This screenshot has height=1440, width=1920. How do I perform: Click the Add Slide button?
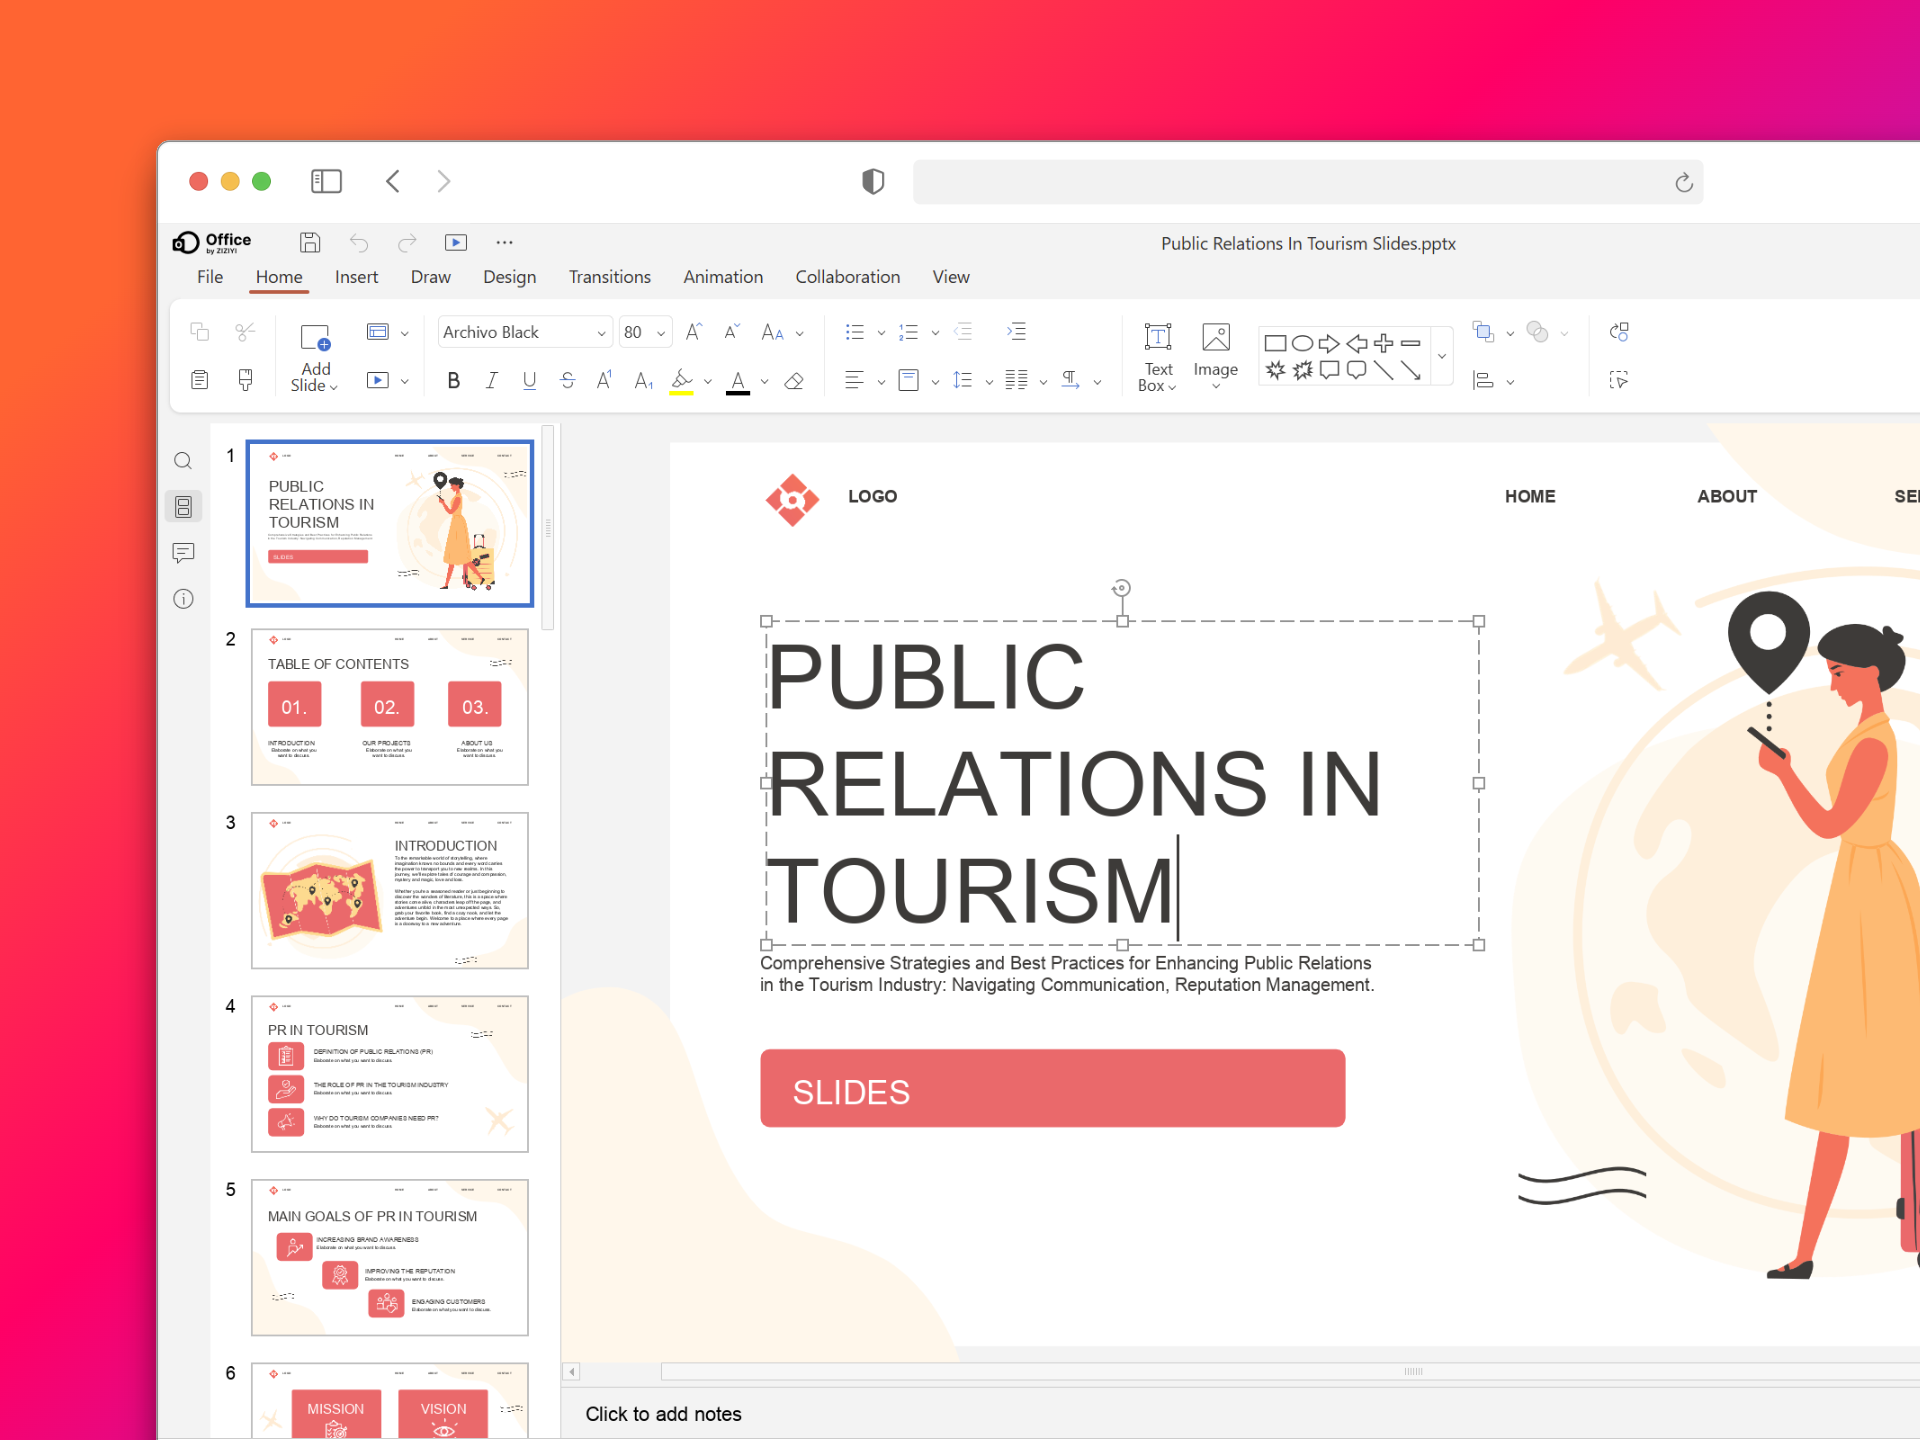[x=314, y=355]
